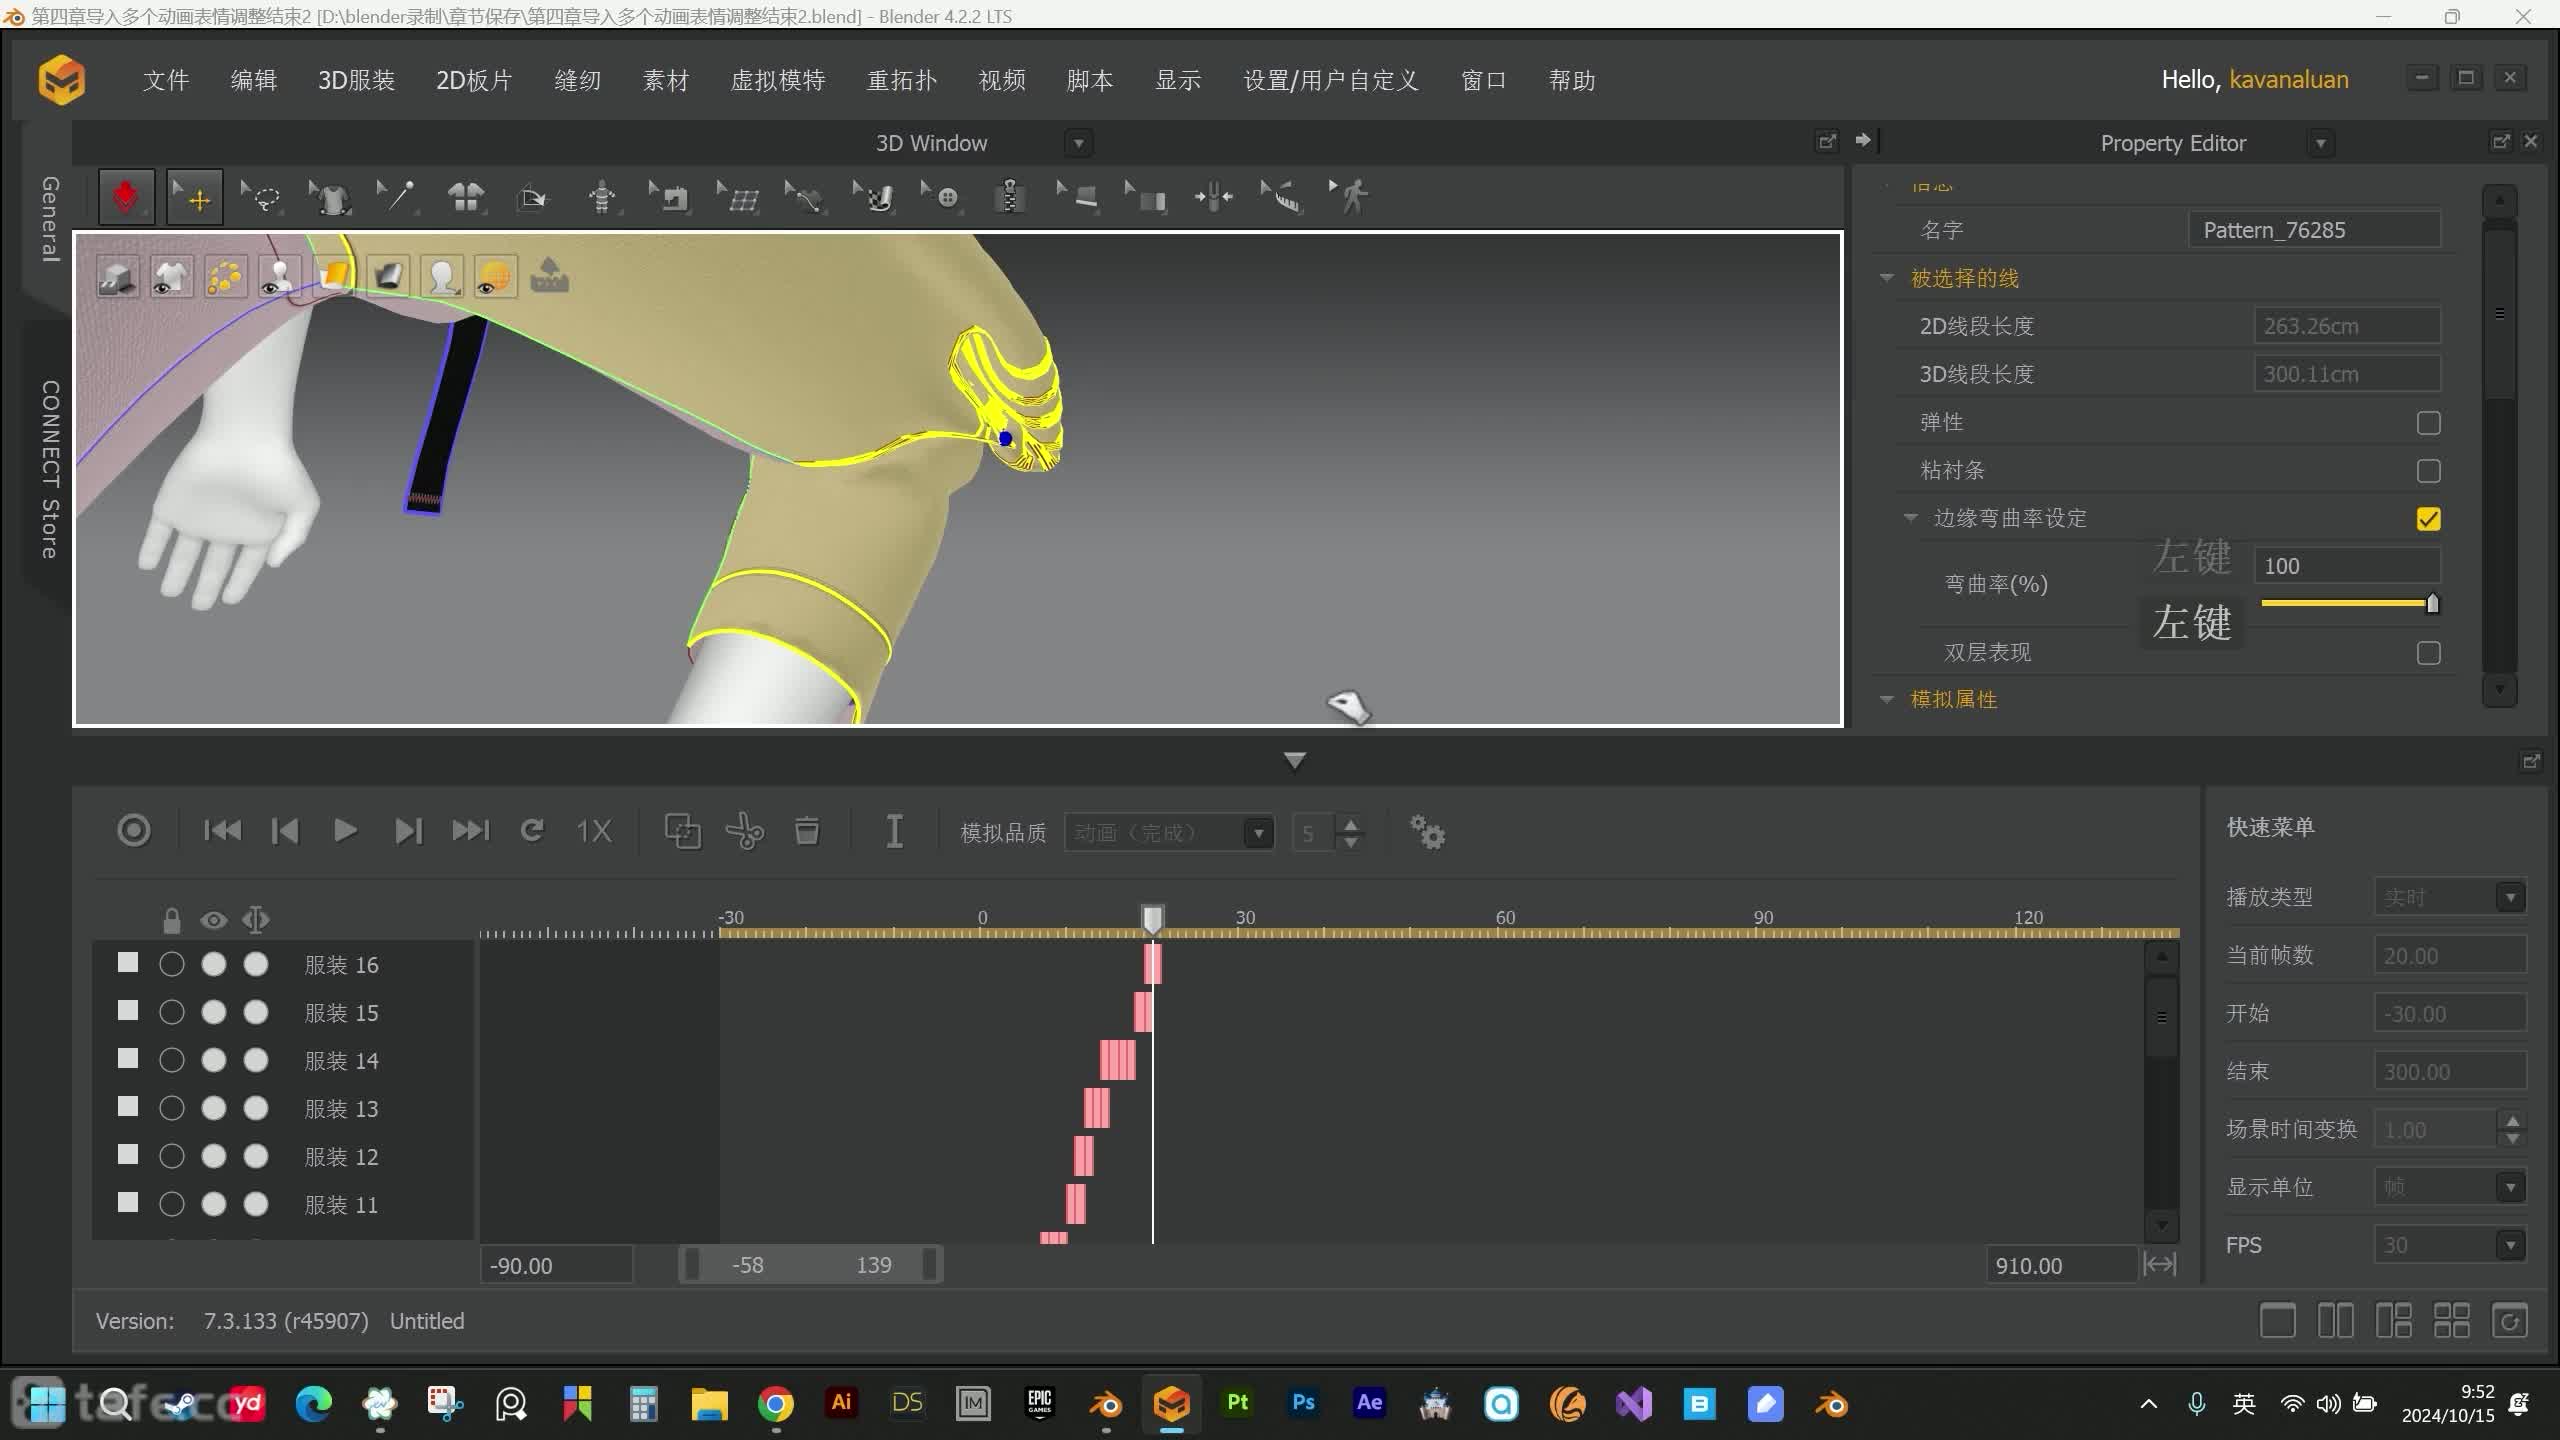
Task: Toggle the lock circle for 服装 11
Action: point(172,1204)
